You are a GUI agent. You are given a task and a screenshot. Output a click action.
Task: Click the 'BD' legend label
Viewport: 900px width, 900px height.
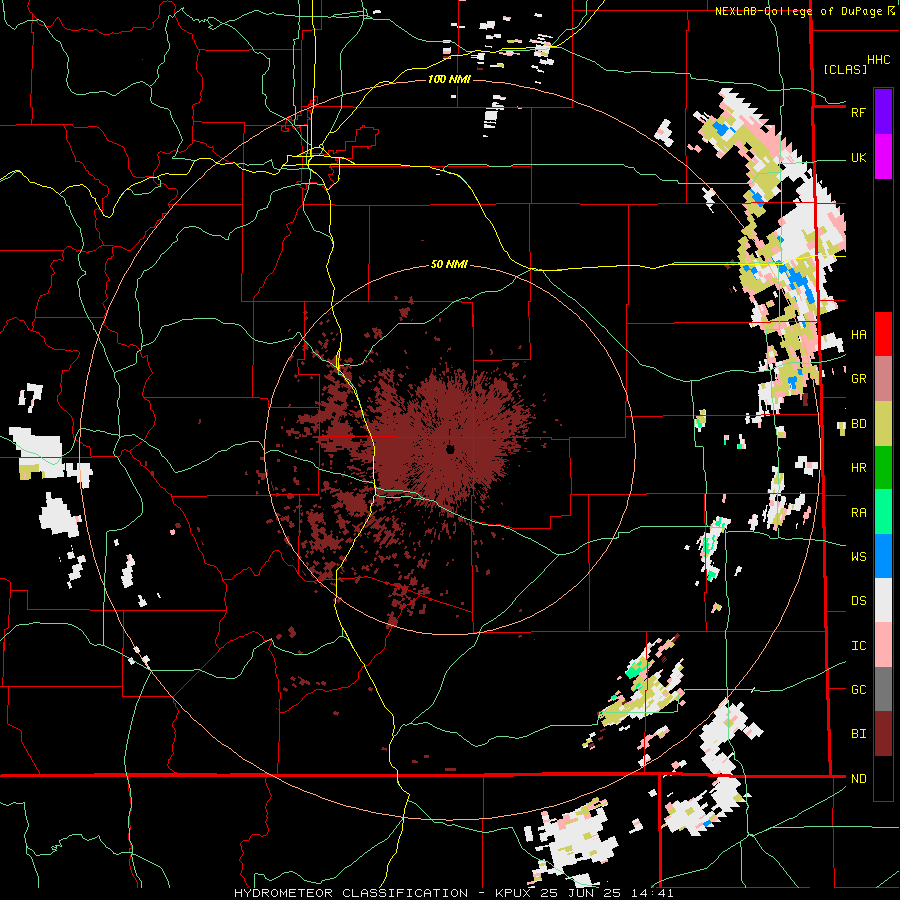pos(858,424)
